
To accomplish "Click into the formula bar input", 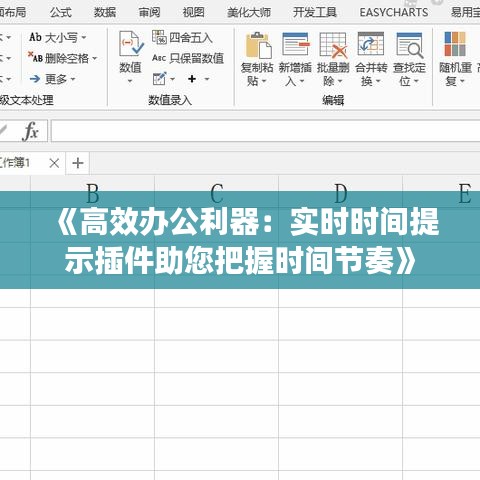I will pos(266,131).
